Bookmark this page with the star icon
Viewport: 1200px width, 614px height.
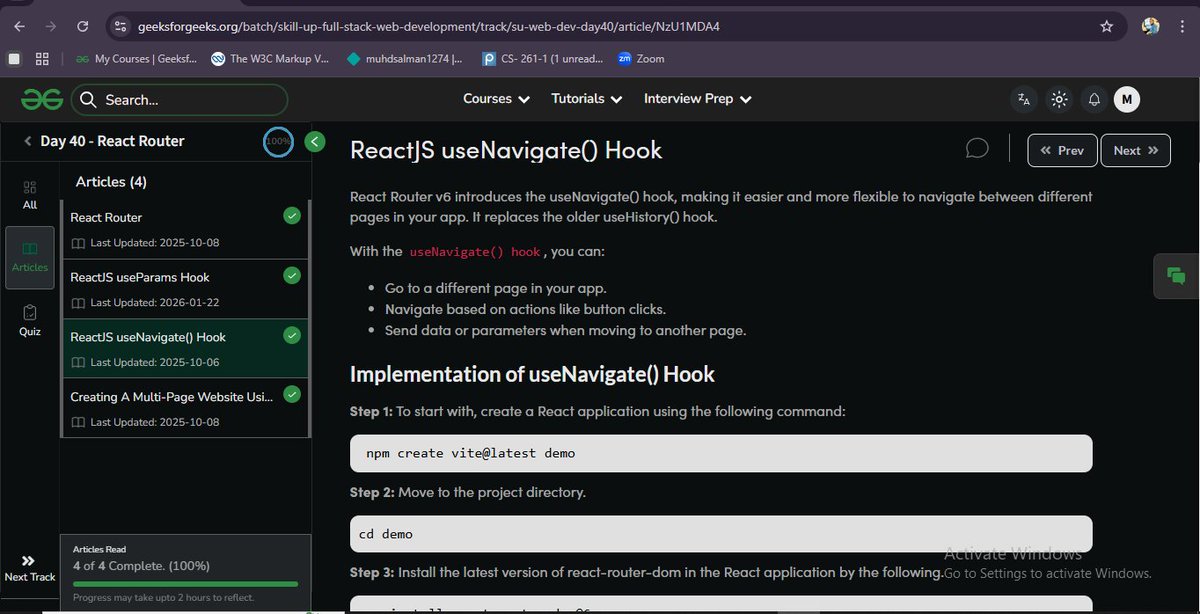click(1106, 26)
